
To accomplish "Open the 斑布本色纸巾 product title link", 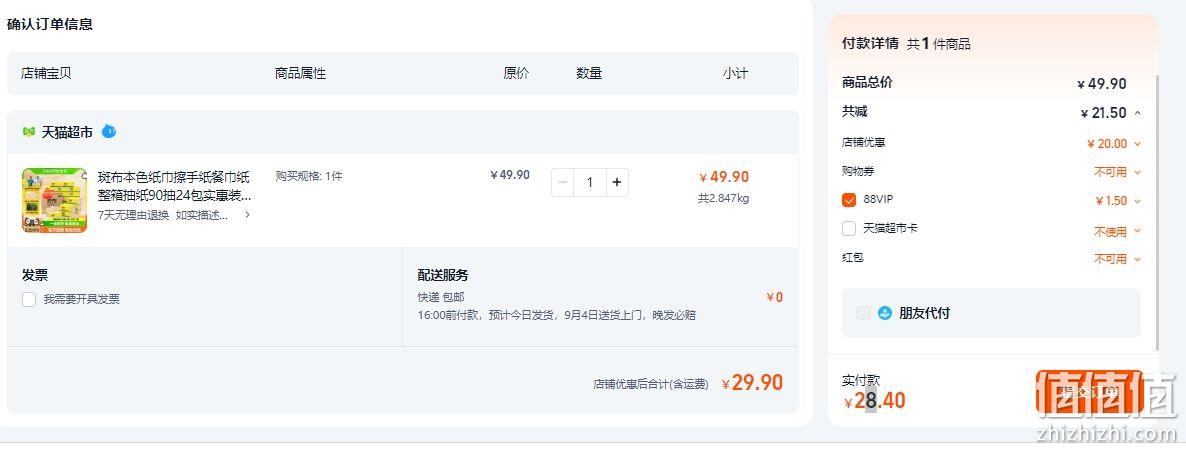I will (175, 186).
